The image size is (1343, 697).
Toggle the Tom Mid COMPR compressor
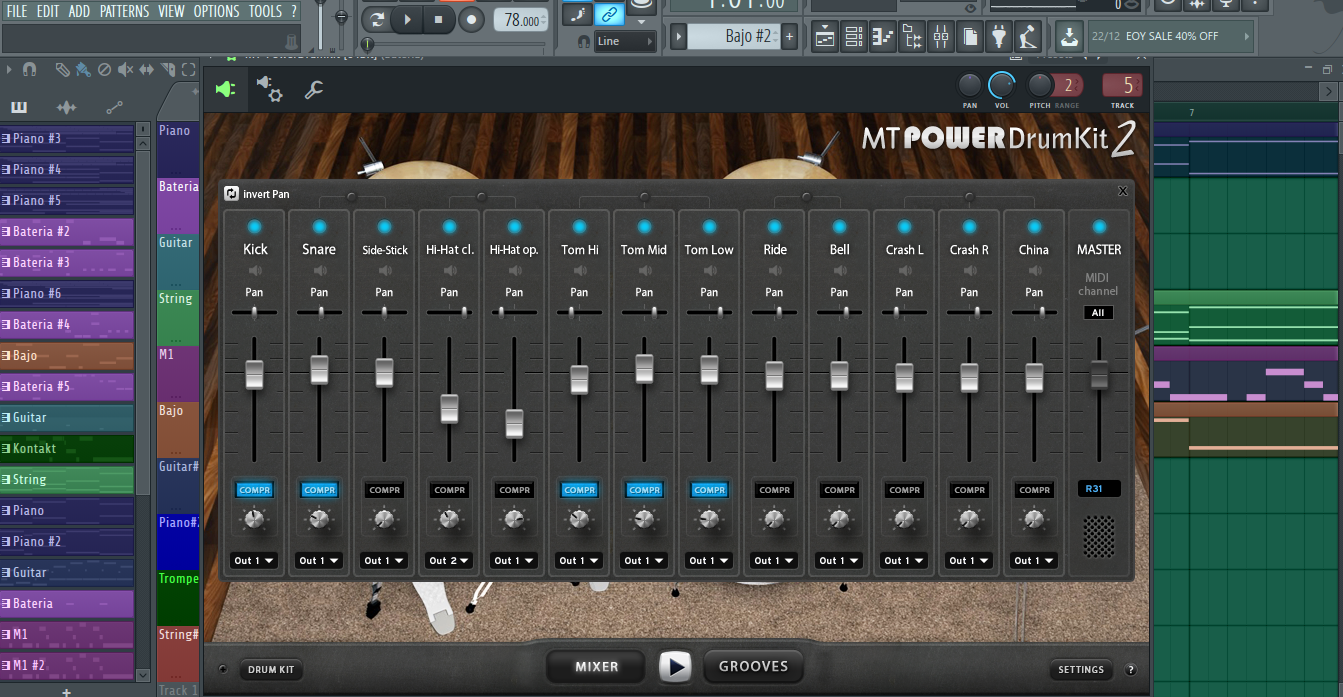(x=644, y=490)
